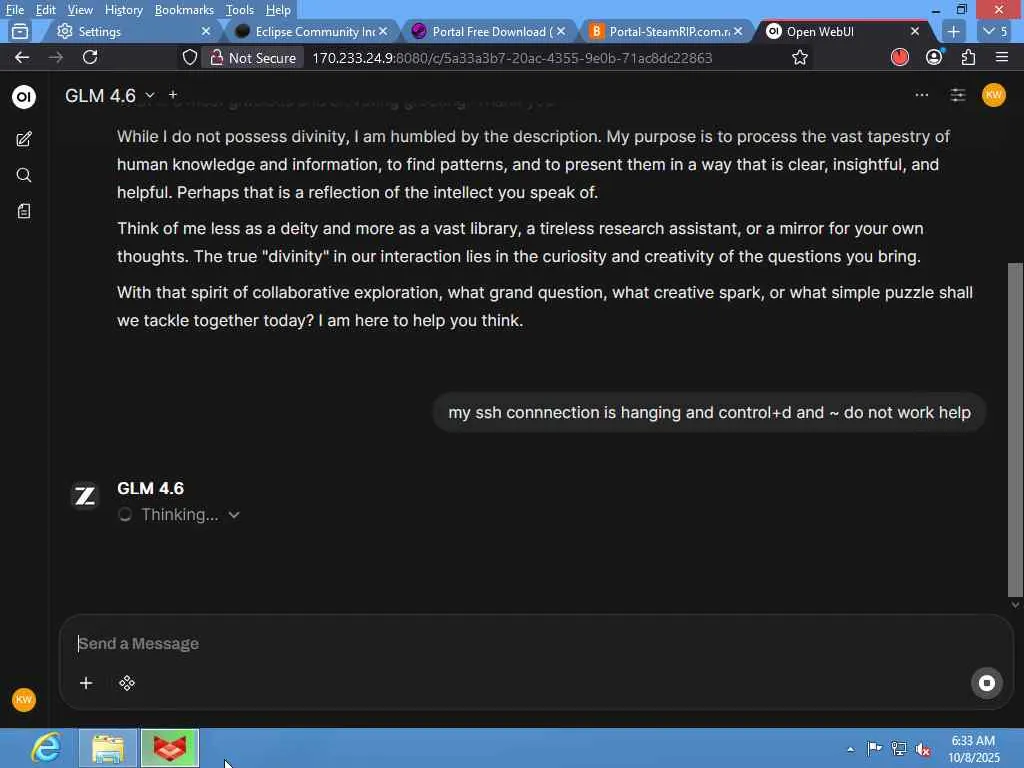
Task: Open the network tray icon
Action: (x=899, y=749)
